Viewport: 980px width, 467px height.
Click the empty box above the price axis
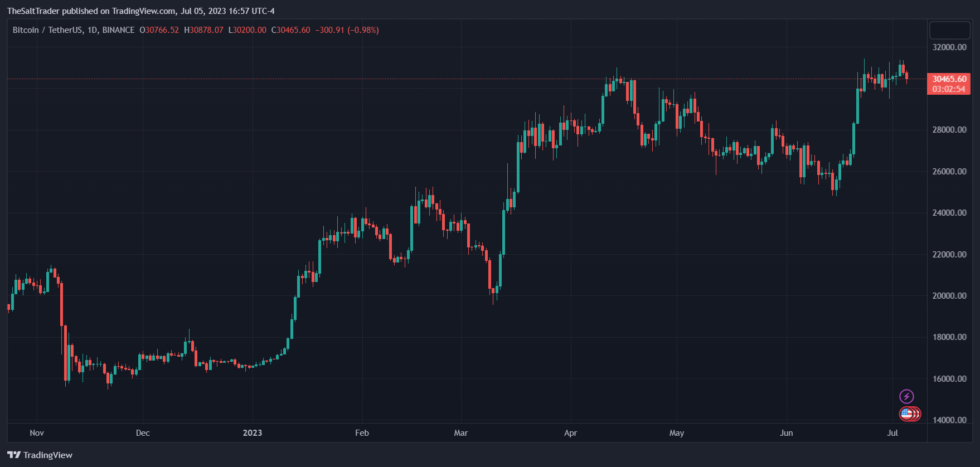[x=949, y=29]
